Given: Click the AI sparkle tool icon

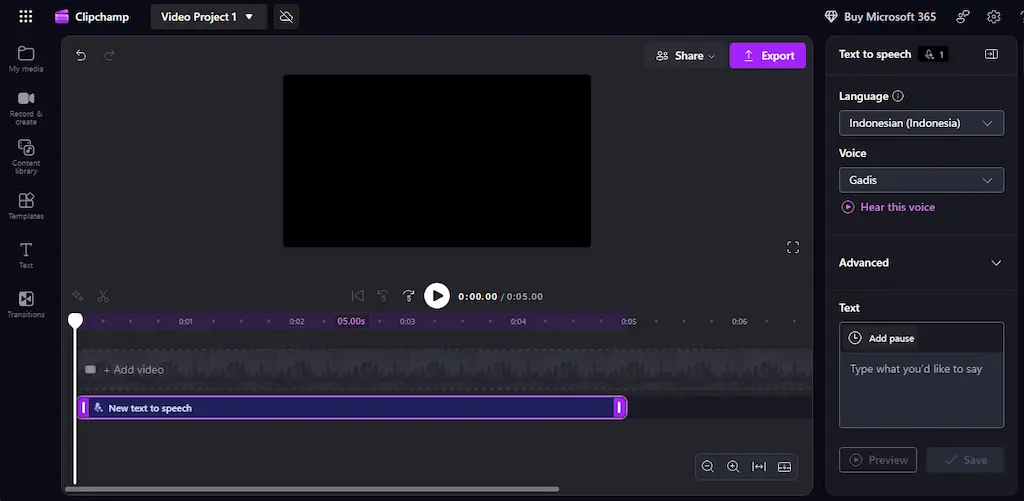Looking at the screenshot, I should pyautogui.click(x=77, y=296).
